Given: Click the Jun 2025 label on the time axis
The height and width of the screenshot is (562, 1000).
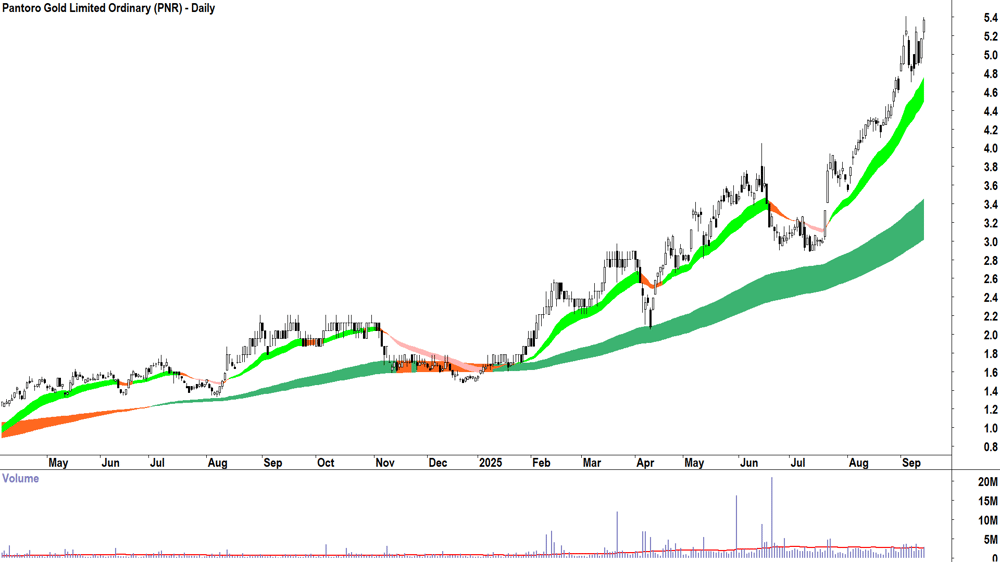Looking at the screenshot, I should pyautogui.click(x=749, y=462).
